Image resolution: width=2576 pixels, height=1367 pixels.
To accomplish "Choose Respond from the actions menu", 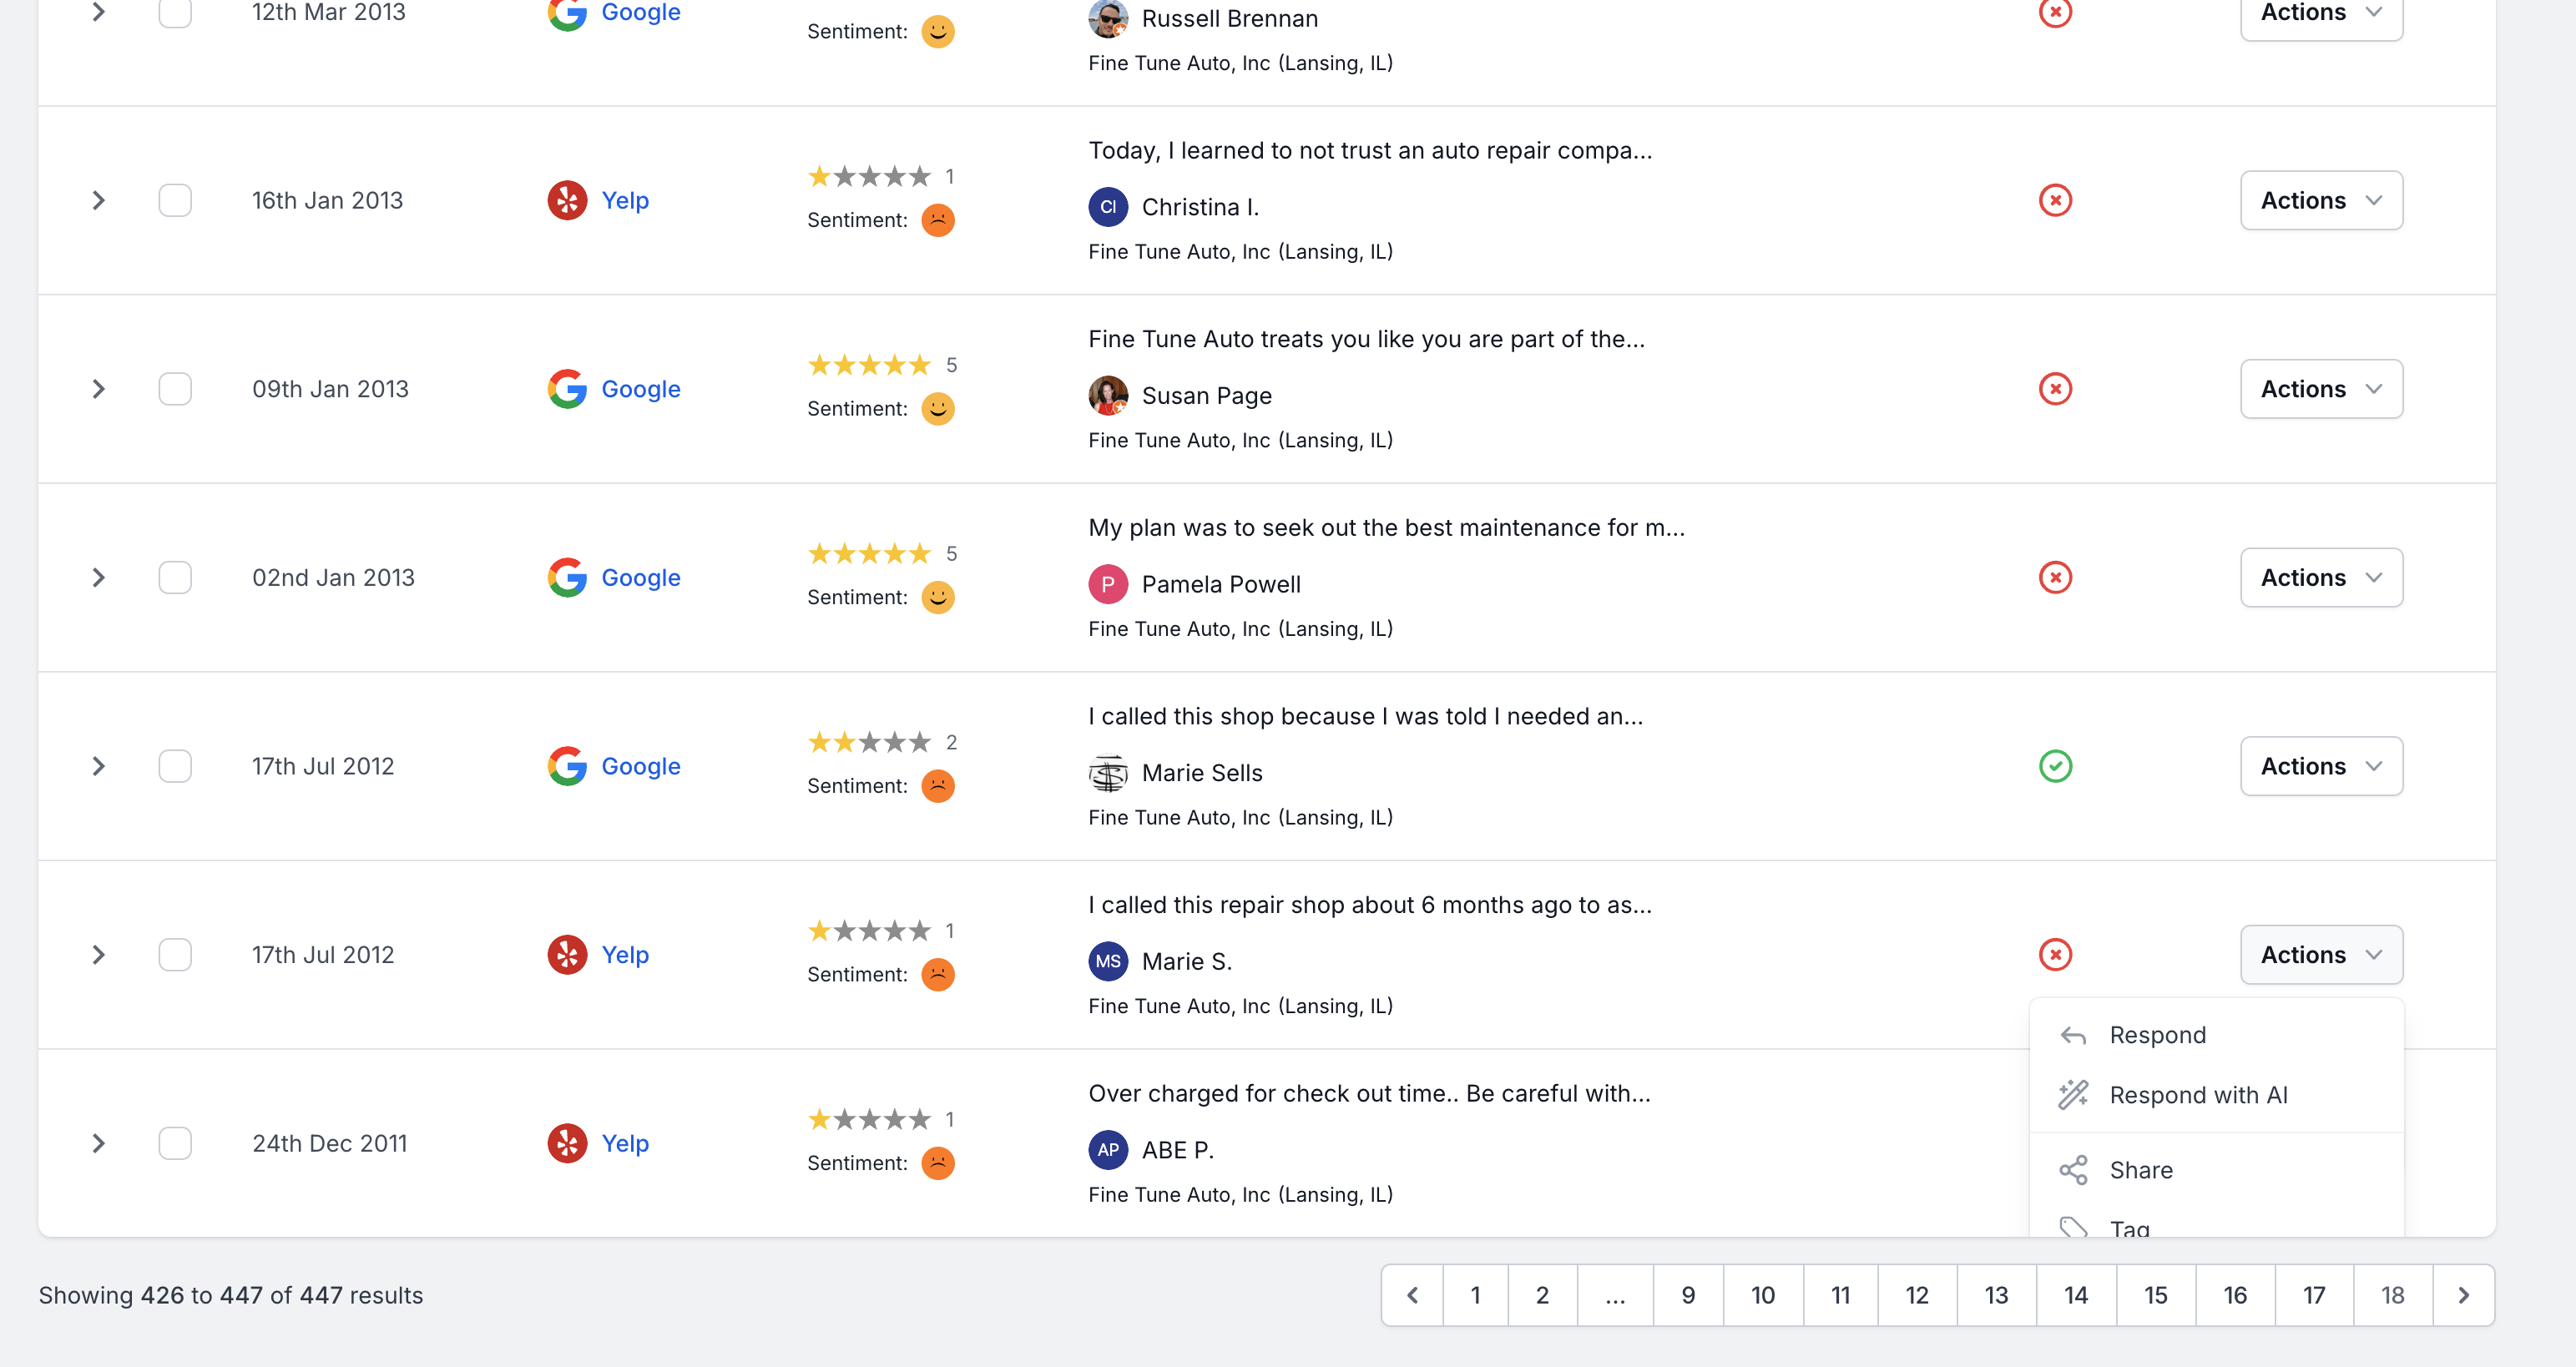I will 2157,1035.
